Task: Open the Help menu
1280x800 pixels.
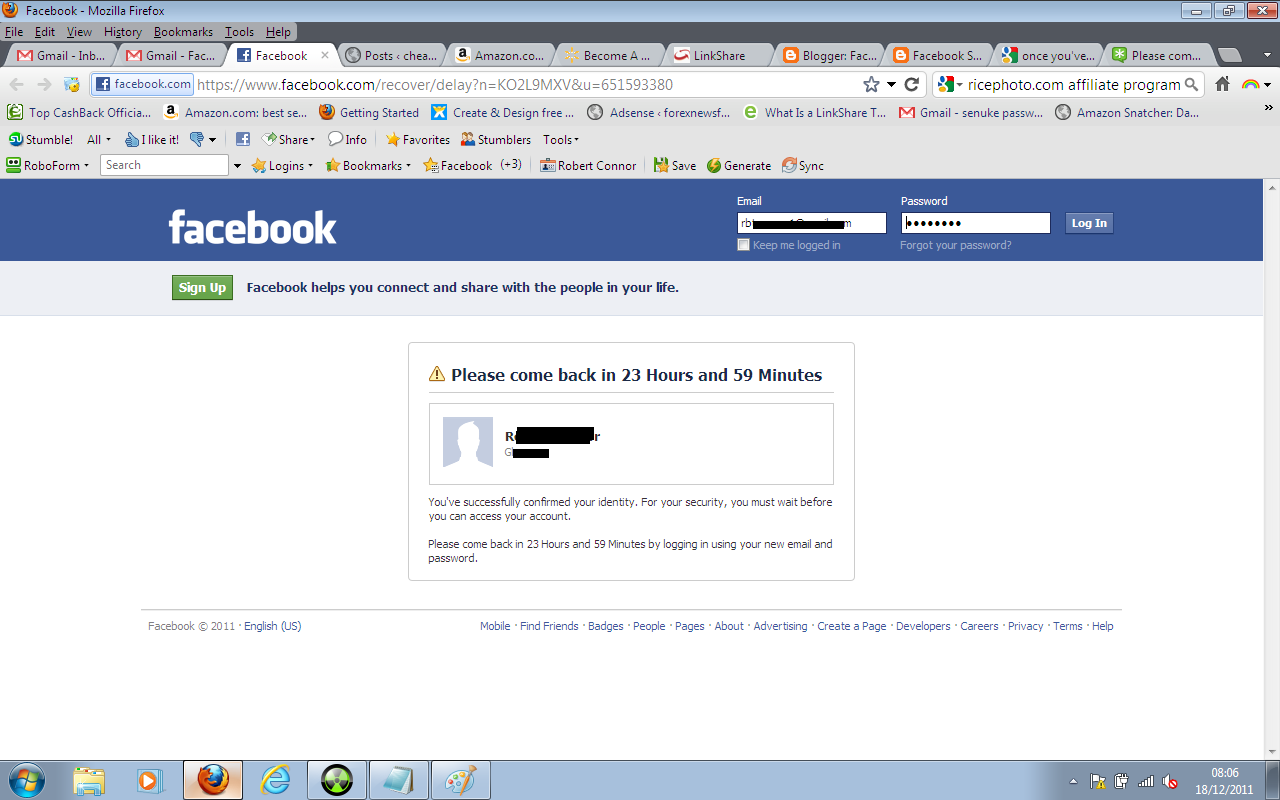Action: [278, 32]
